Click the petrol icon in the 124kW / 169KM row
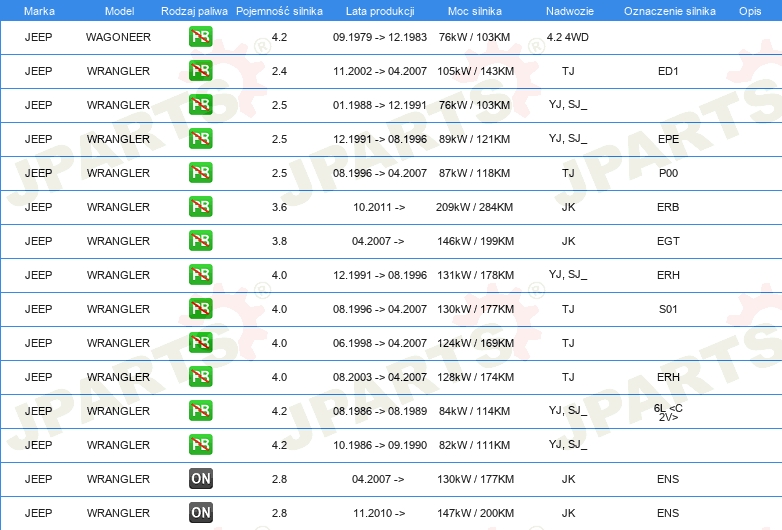This screenshot has height=530, width=782. click(200, 343)
